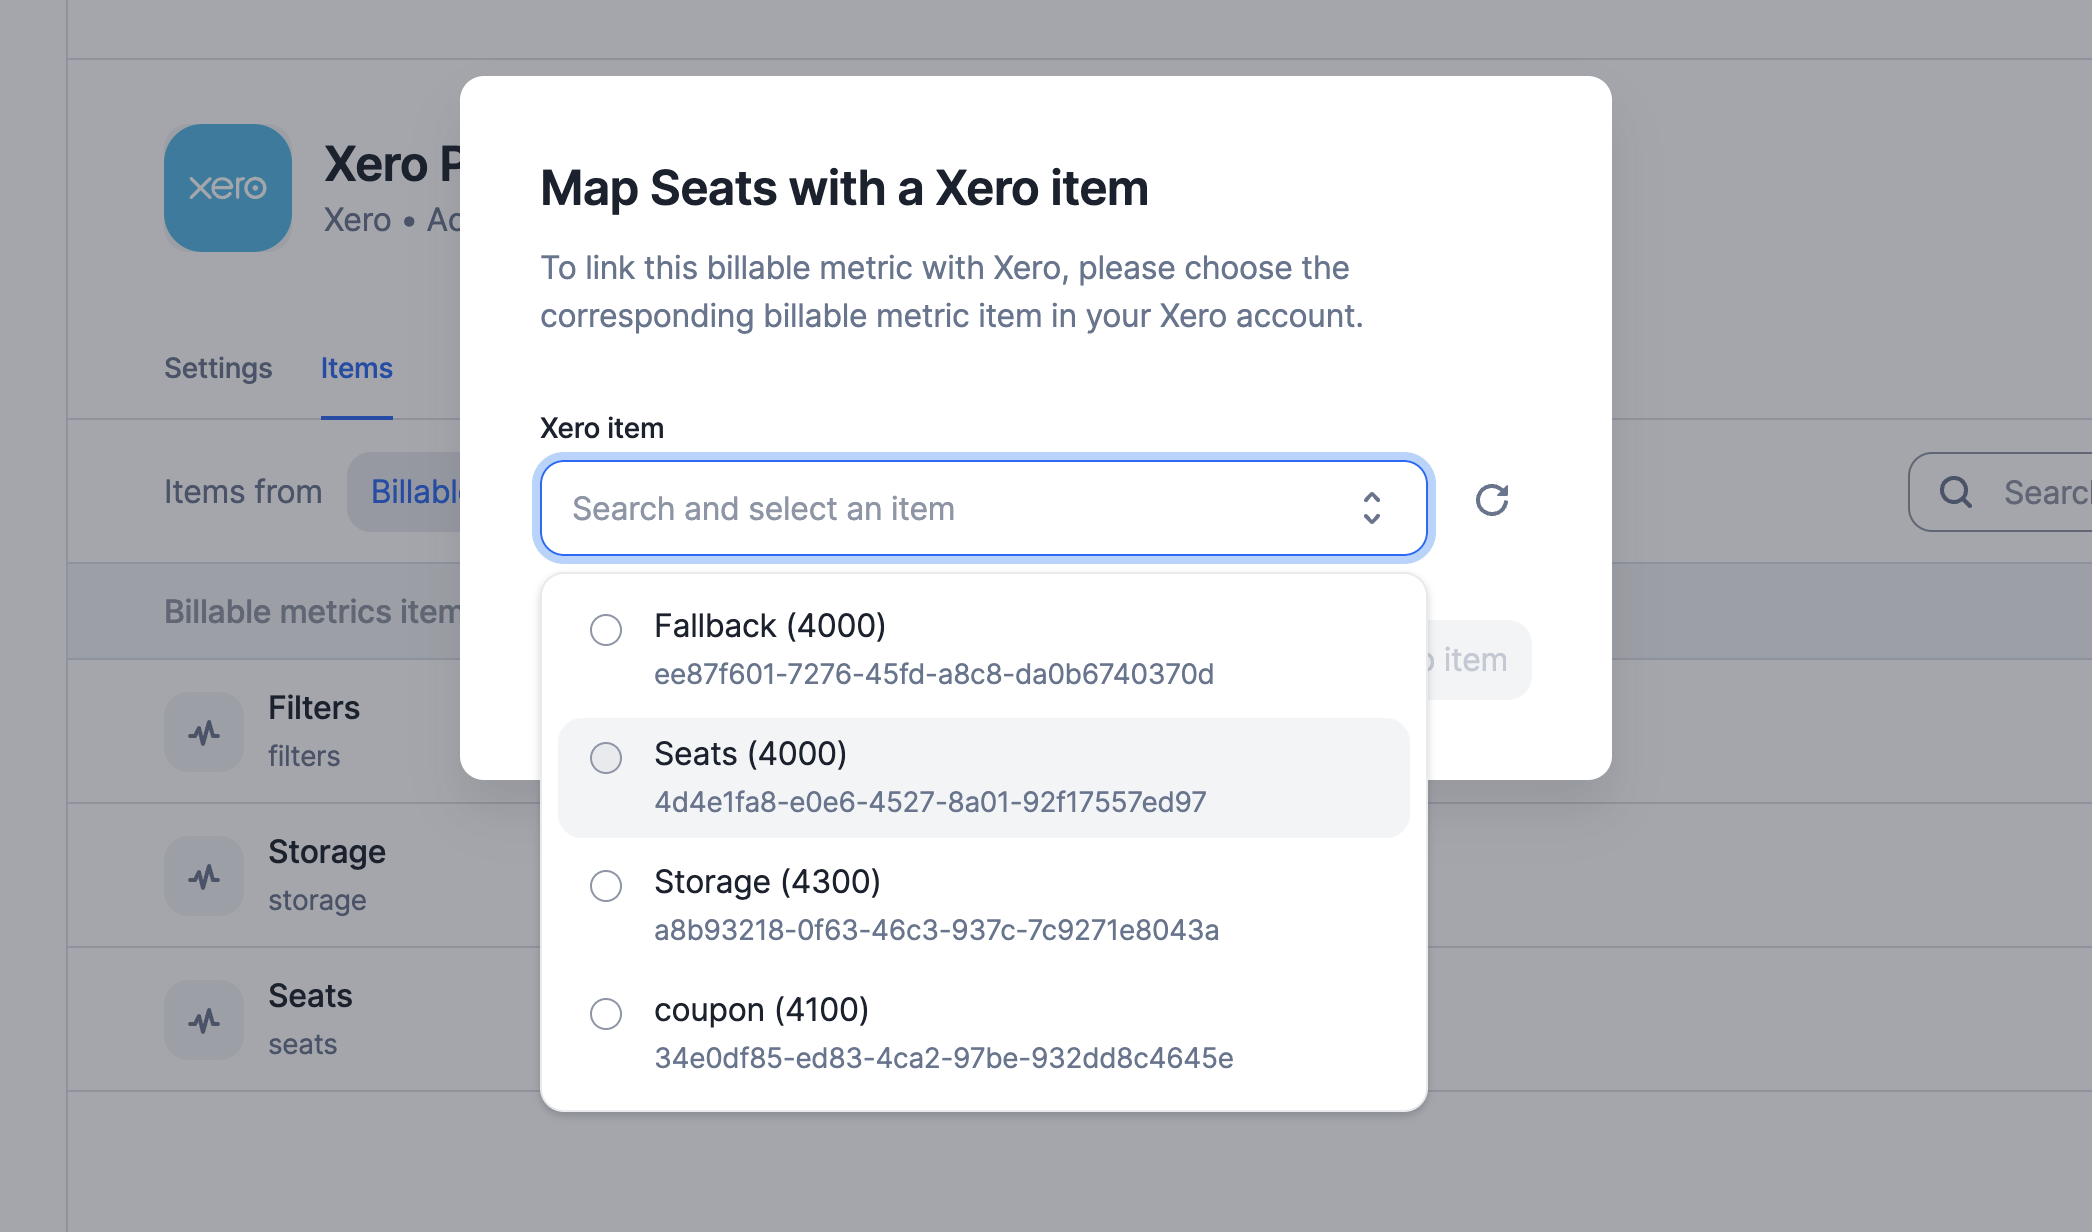Click the Billable metrics item column header

coord(312,612)
